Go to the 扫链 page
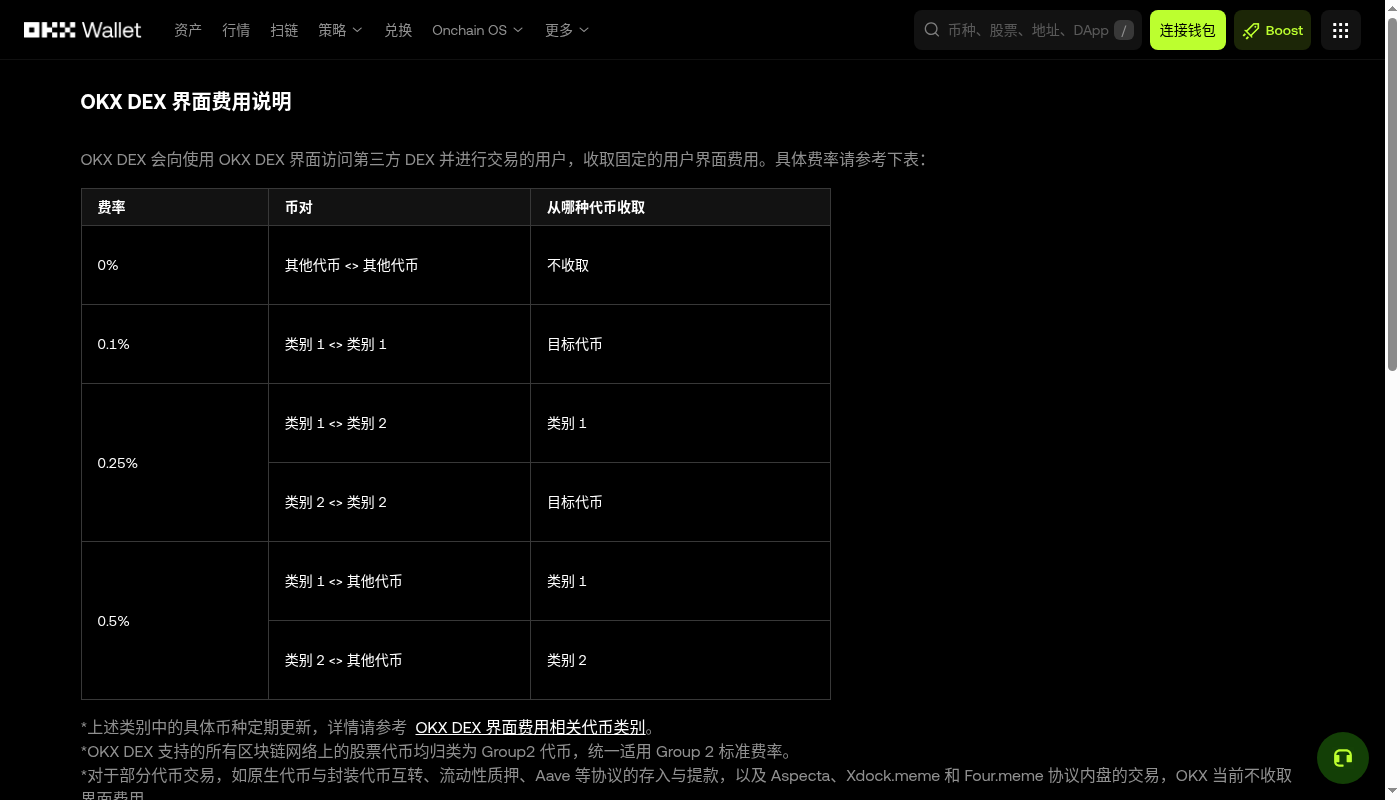Screen dimensions: 1400x800 [x=284, y=30]
